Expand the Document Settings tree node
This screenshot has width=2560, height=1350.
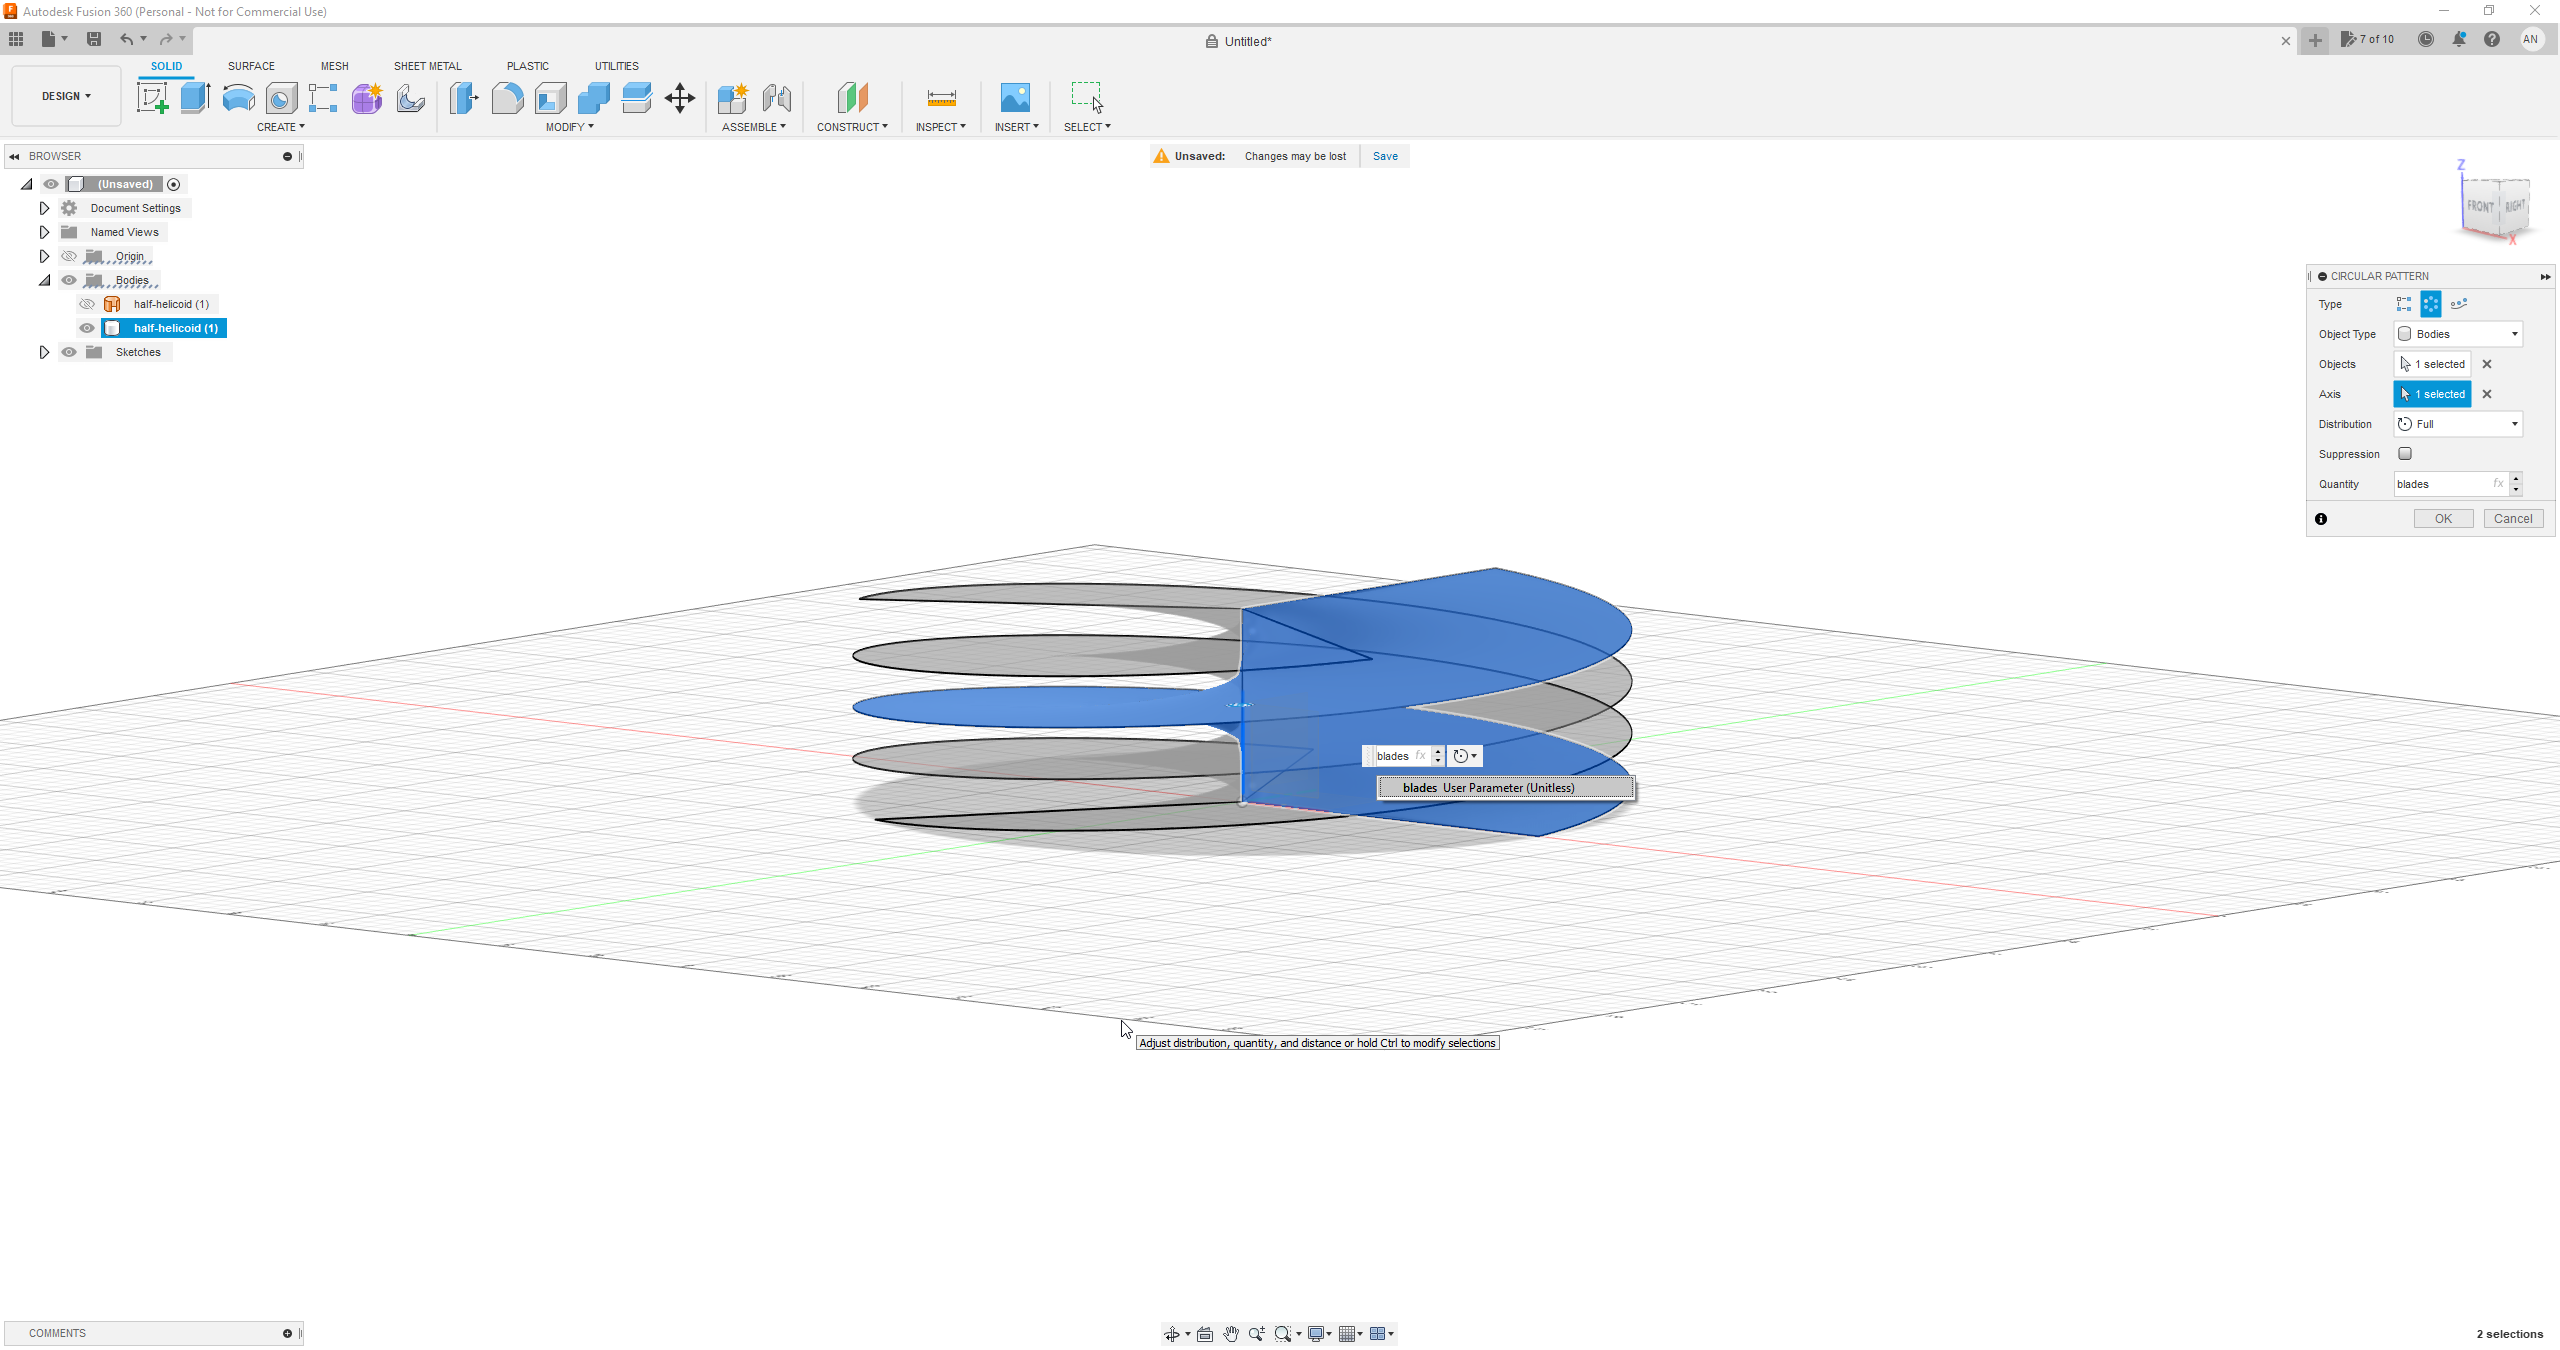point(44,208)
